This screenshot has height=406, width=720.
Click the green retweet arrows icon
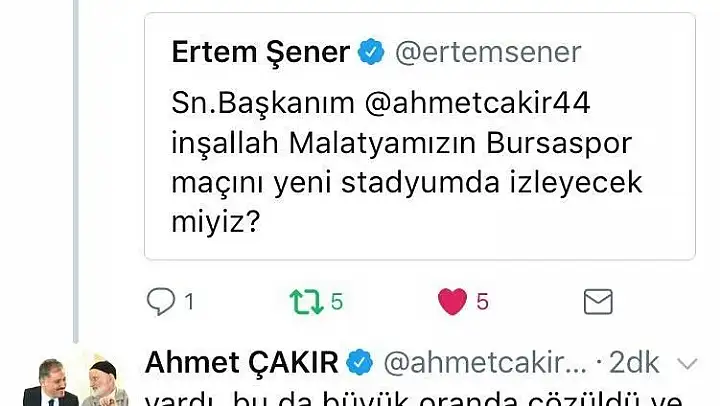click(x=306, y=302)
